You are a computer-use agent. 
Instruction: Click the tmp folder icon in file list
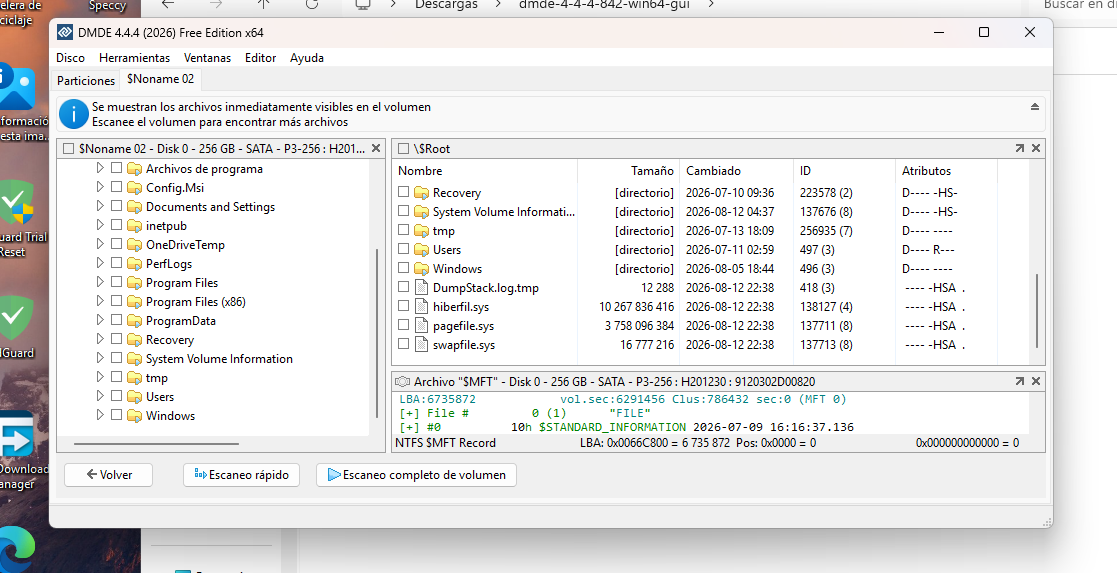(x=421, y=231)
